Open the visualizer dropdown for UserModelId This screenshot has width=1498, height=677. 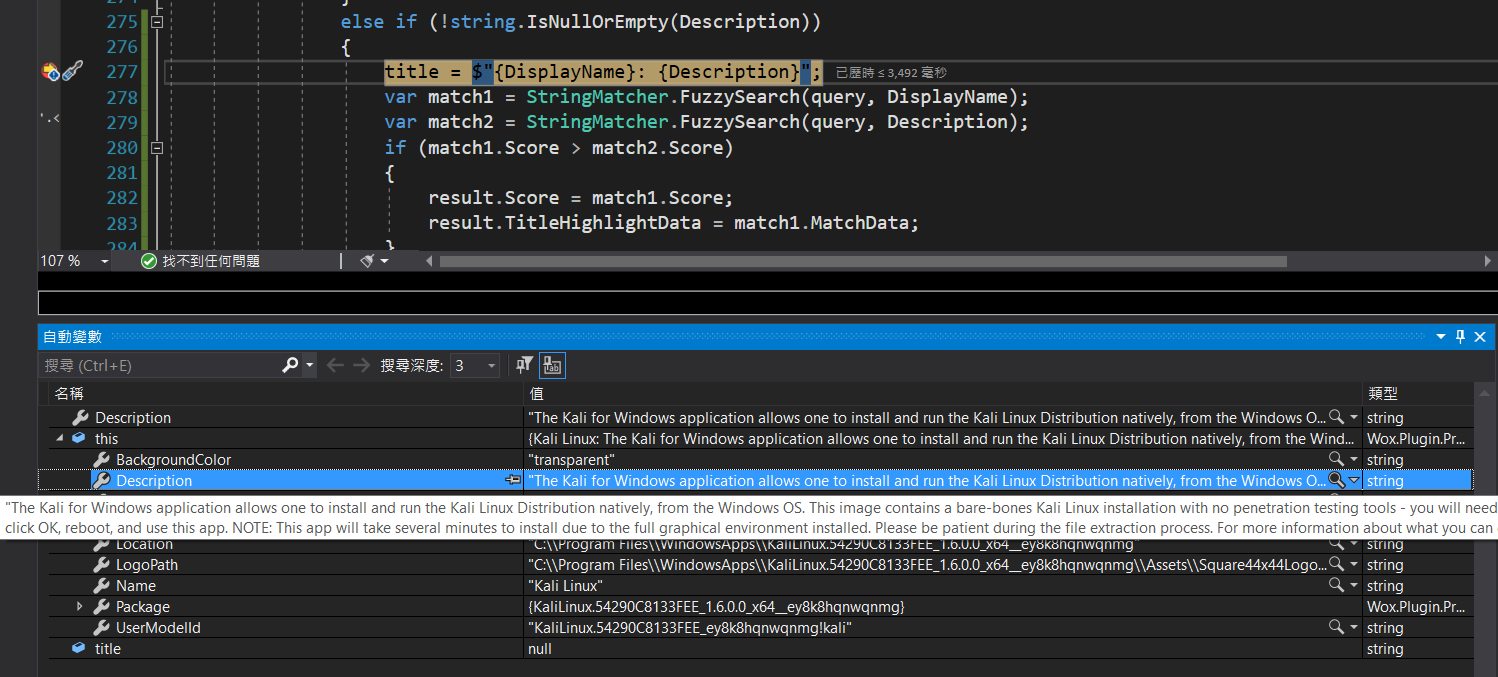[1354, 628]
